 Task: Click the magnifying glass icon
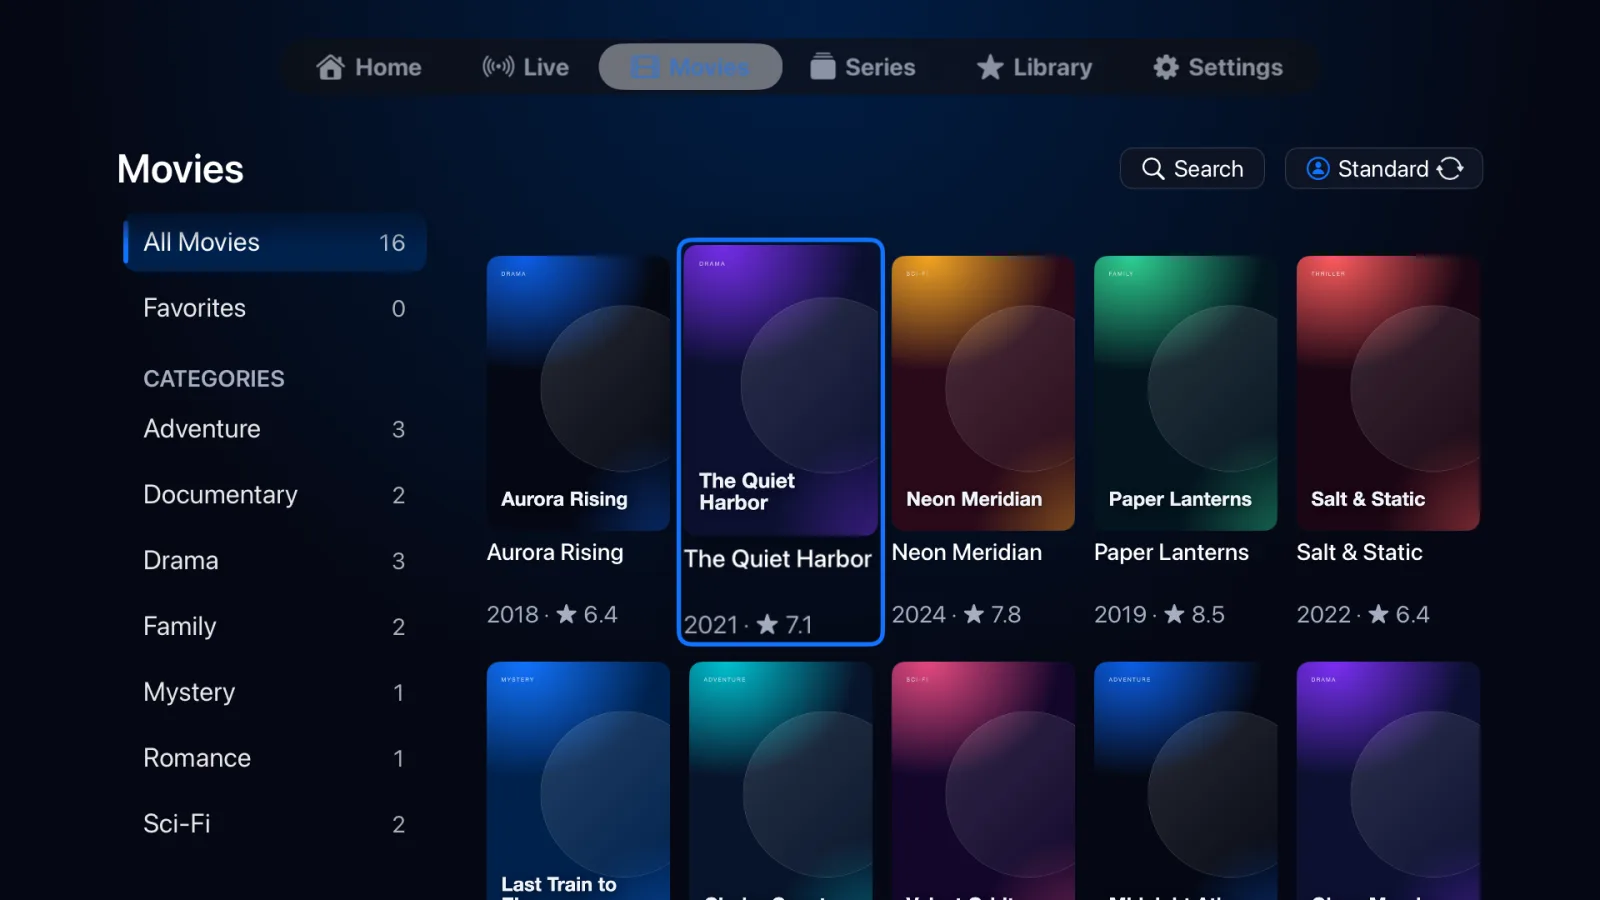(x=1153, y=169)
